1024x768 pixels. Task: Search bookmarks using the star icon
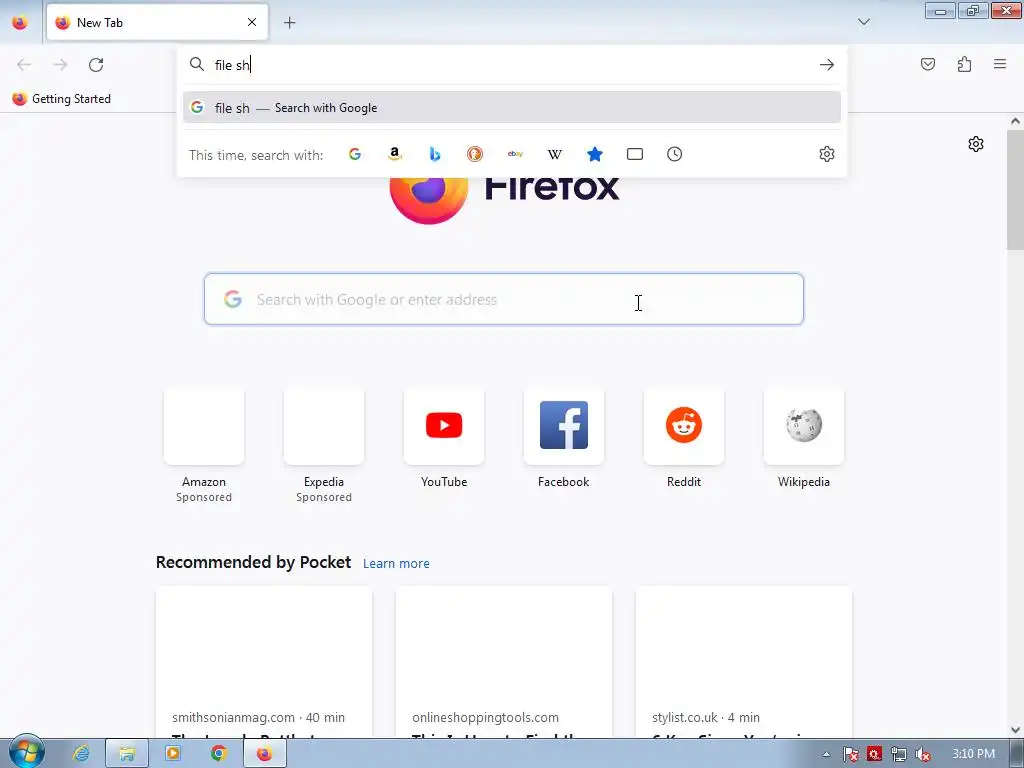click(x=594, y=154)
